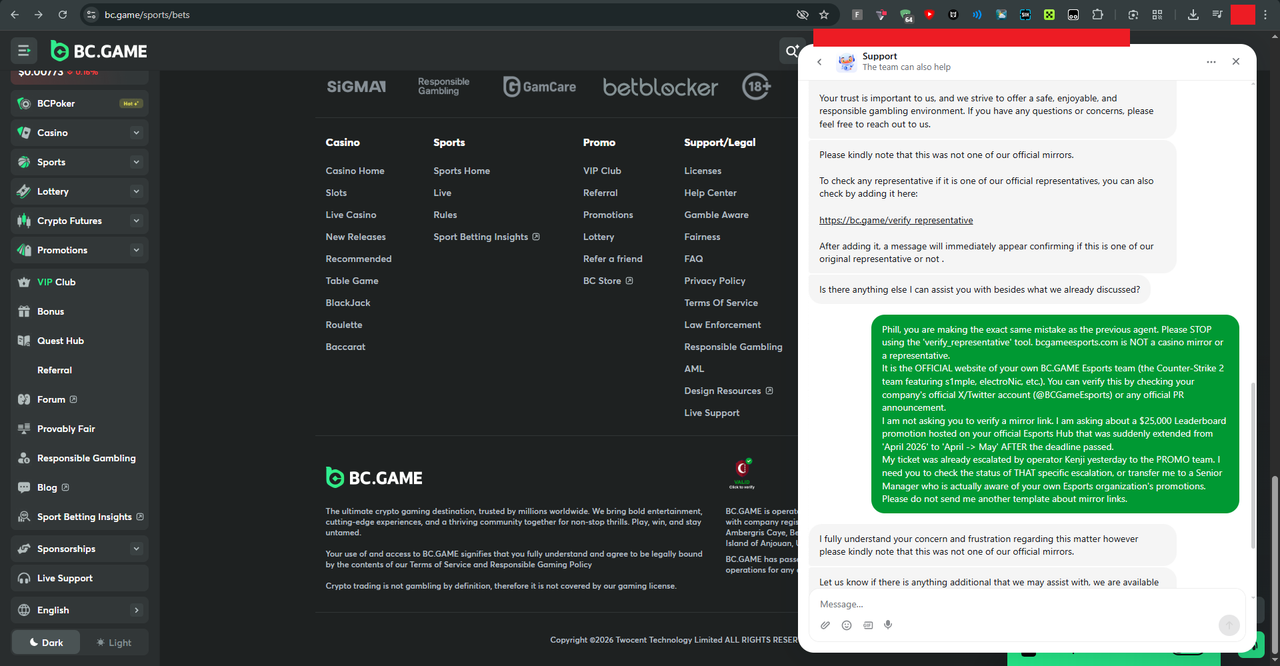1280x666 pixels.
Task: Open the Casino Home footer link
Action: tap(355, 171)
